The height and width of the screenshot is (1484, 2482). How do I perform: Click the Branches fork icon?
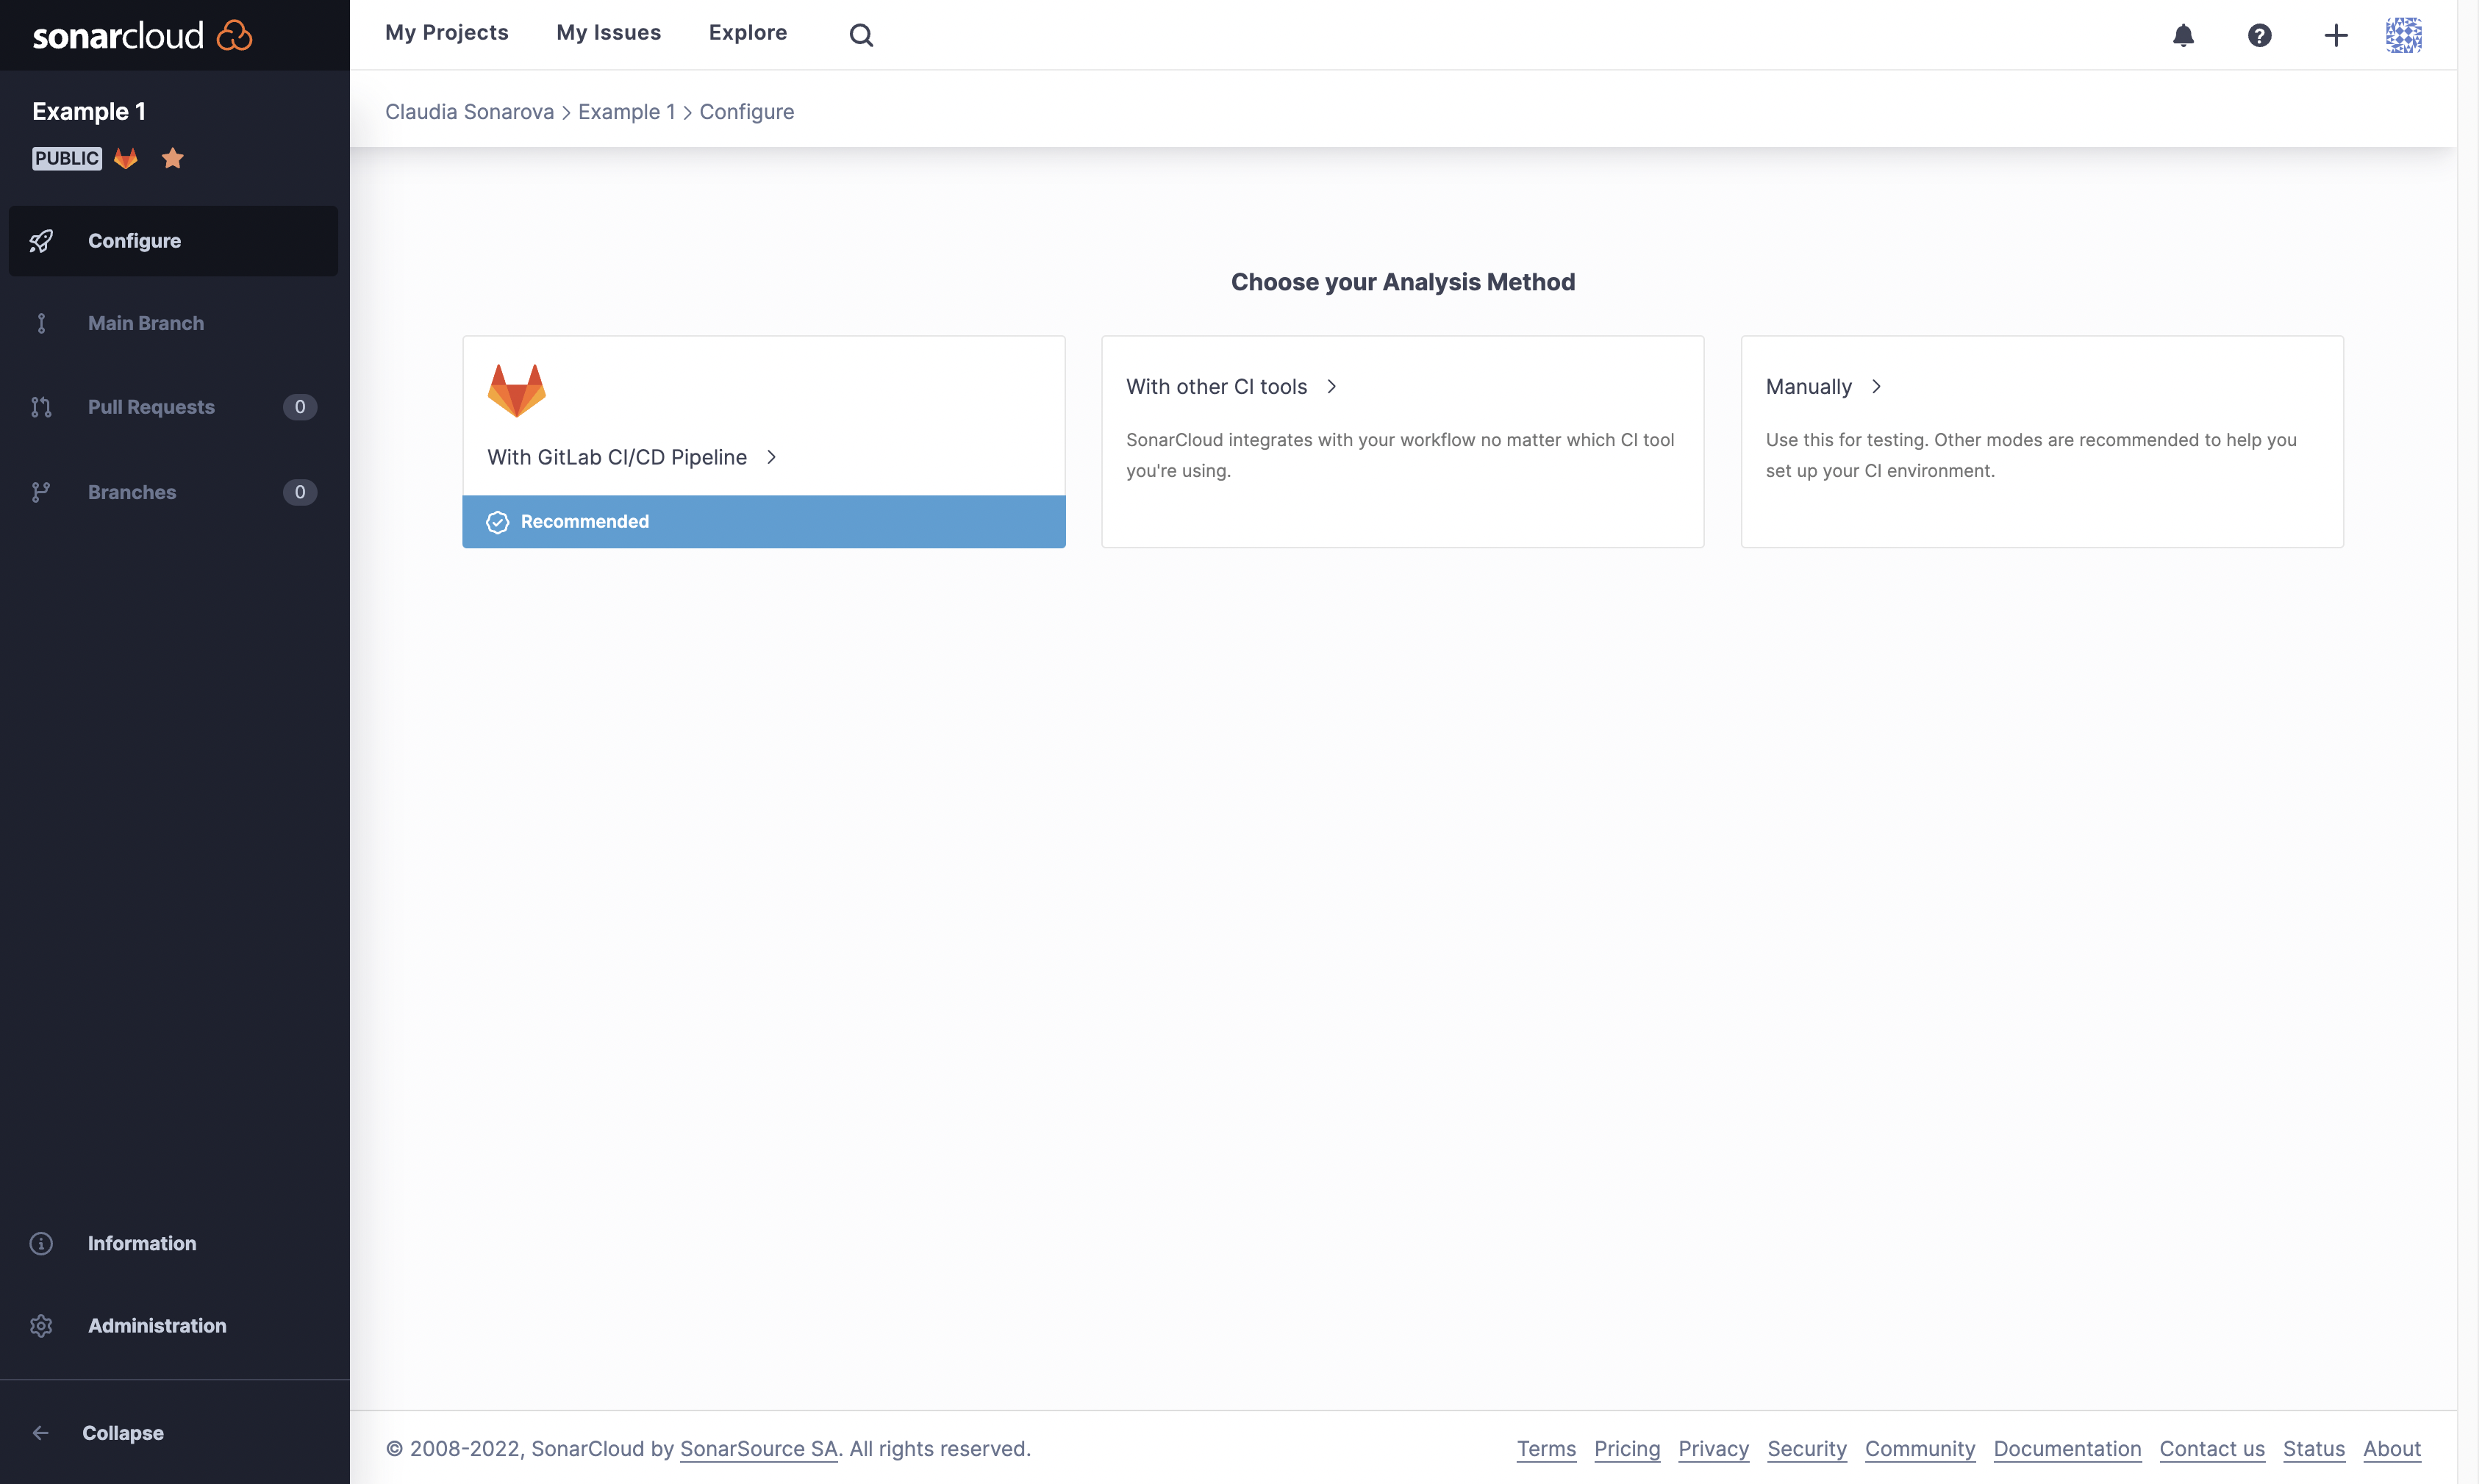[41, 492]
